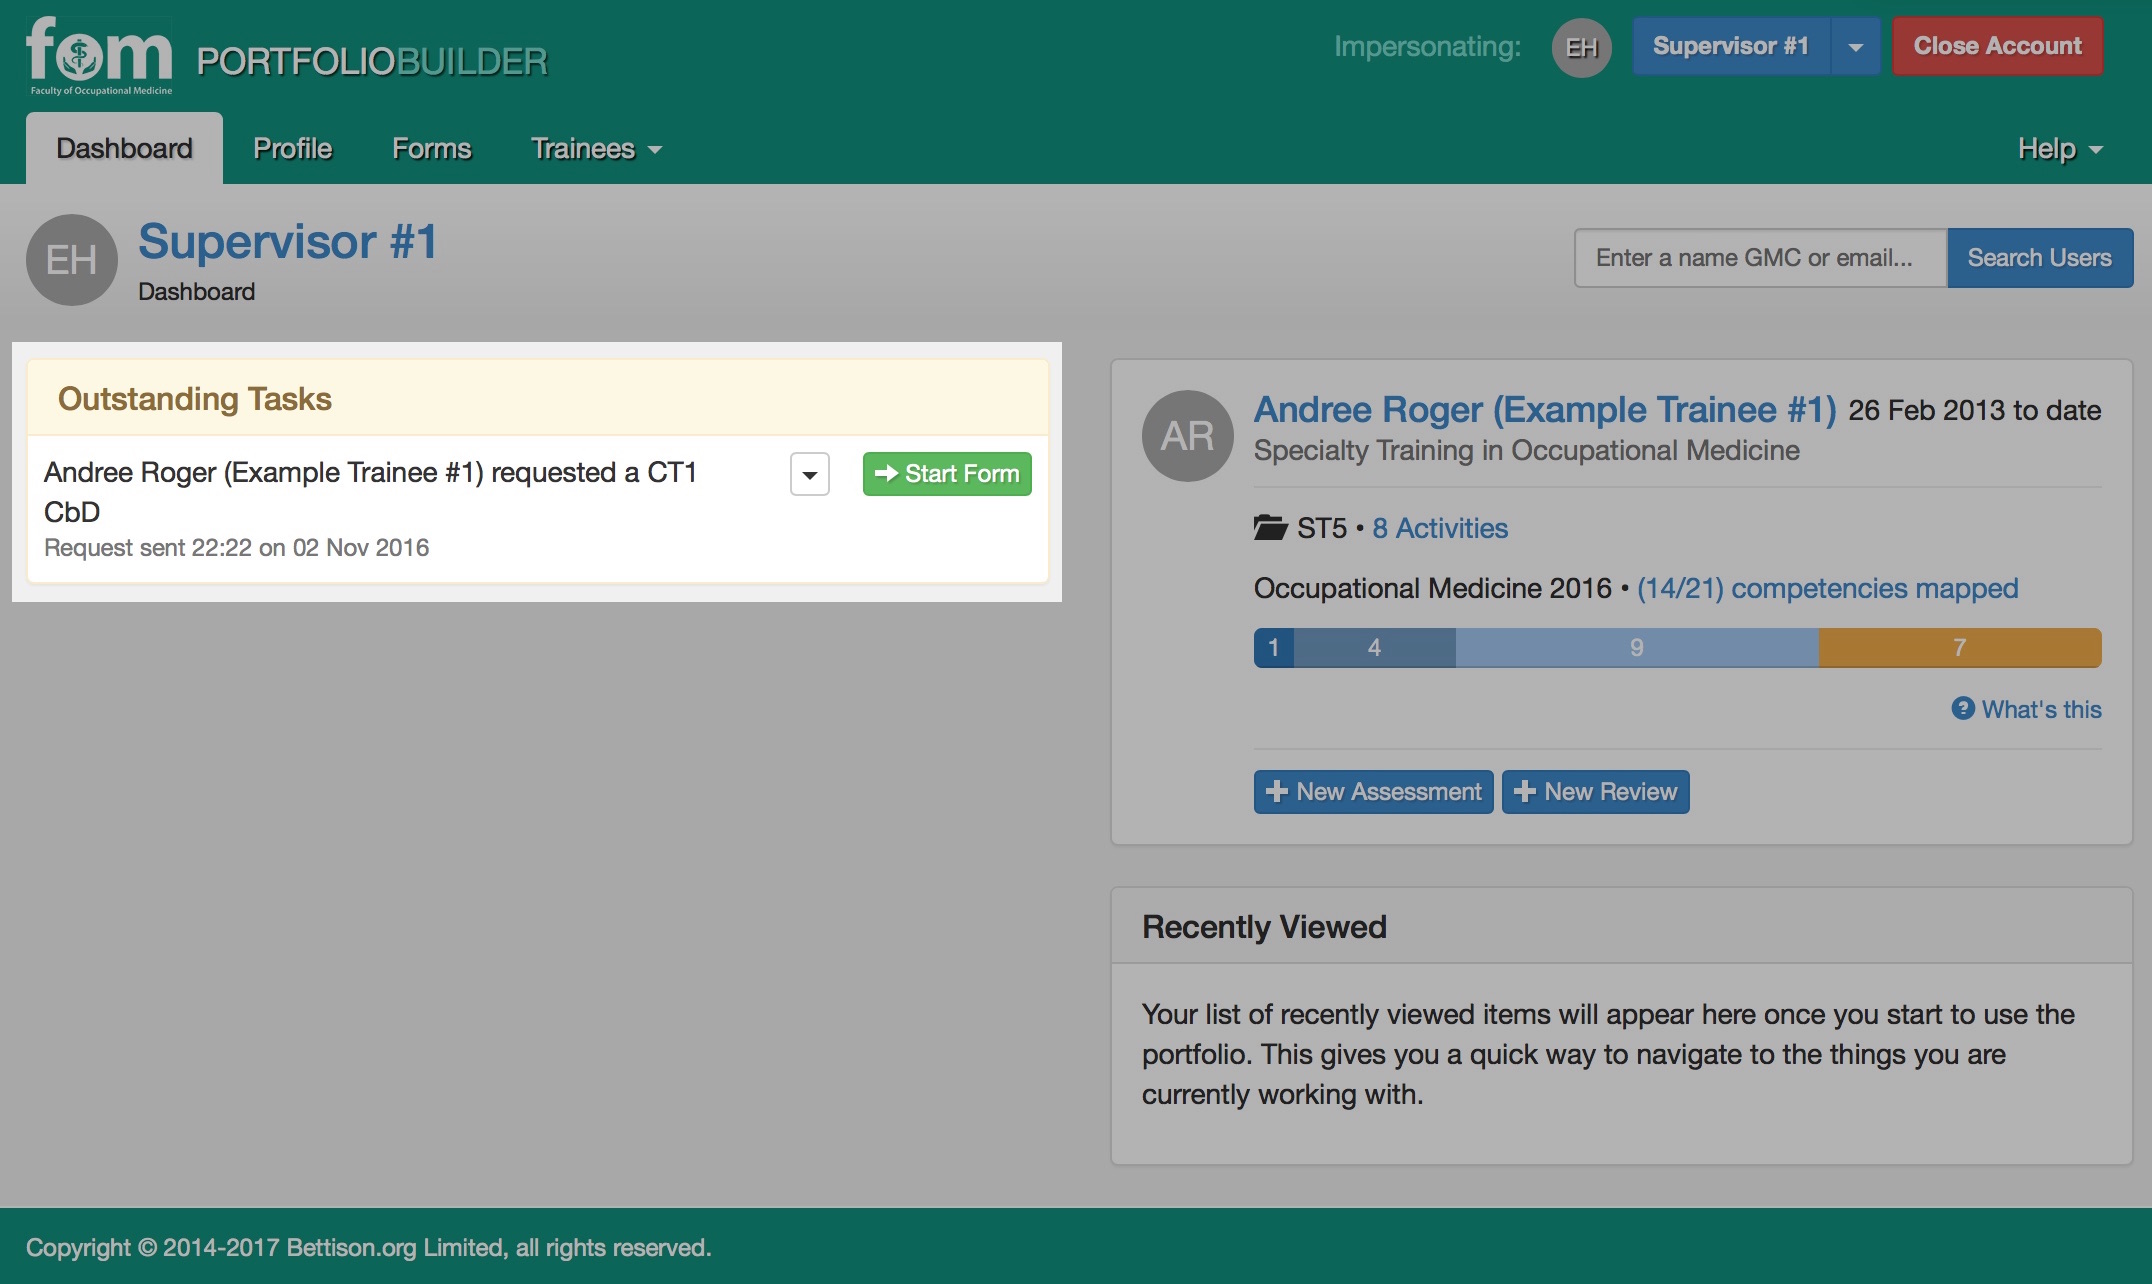Image resolution: width=2152 pixels, height=1284 pixels.
Task: Click 'Request sent 22:22 on 02 Nov 2016' text
Action: coord(237,548)
